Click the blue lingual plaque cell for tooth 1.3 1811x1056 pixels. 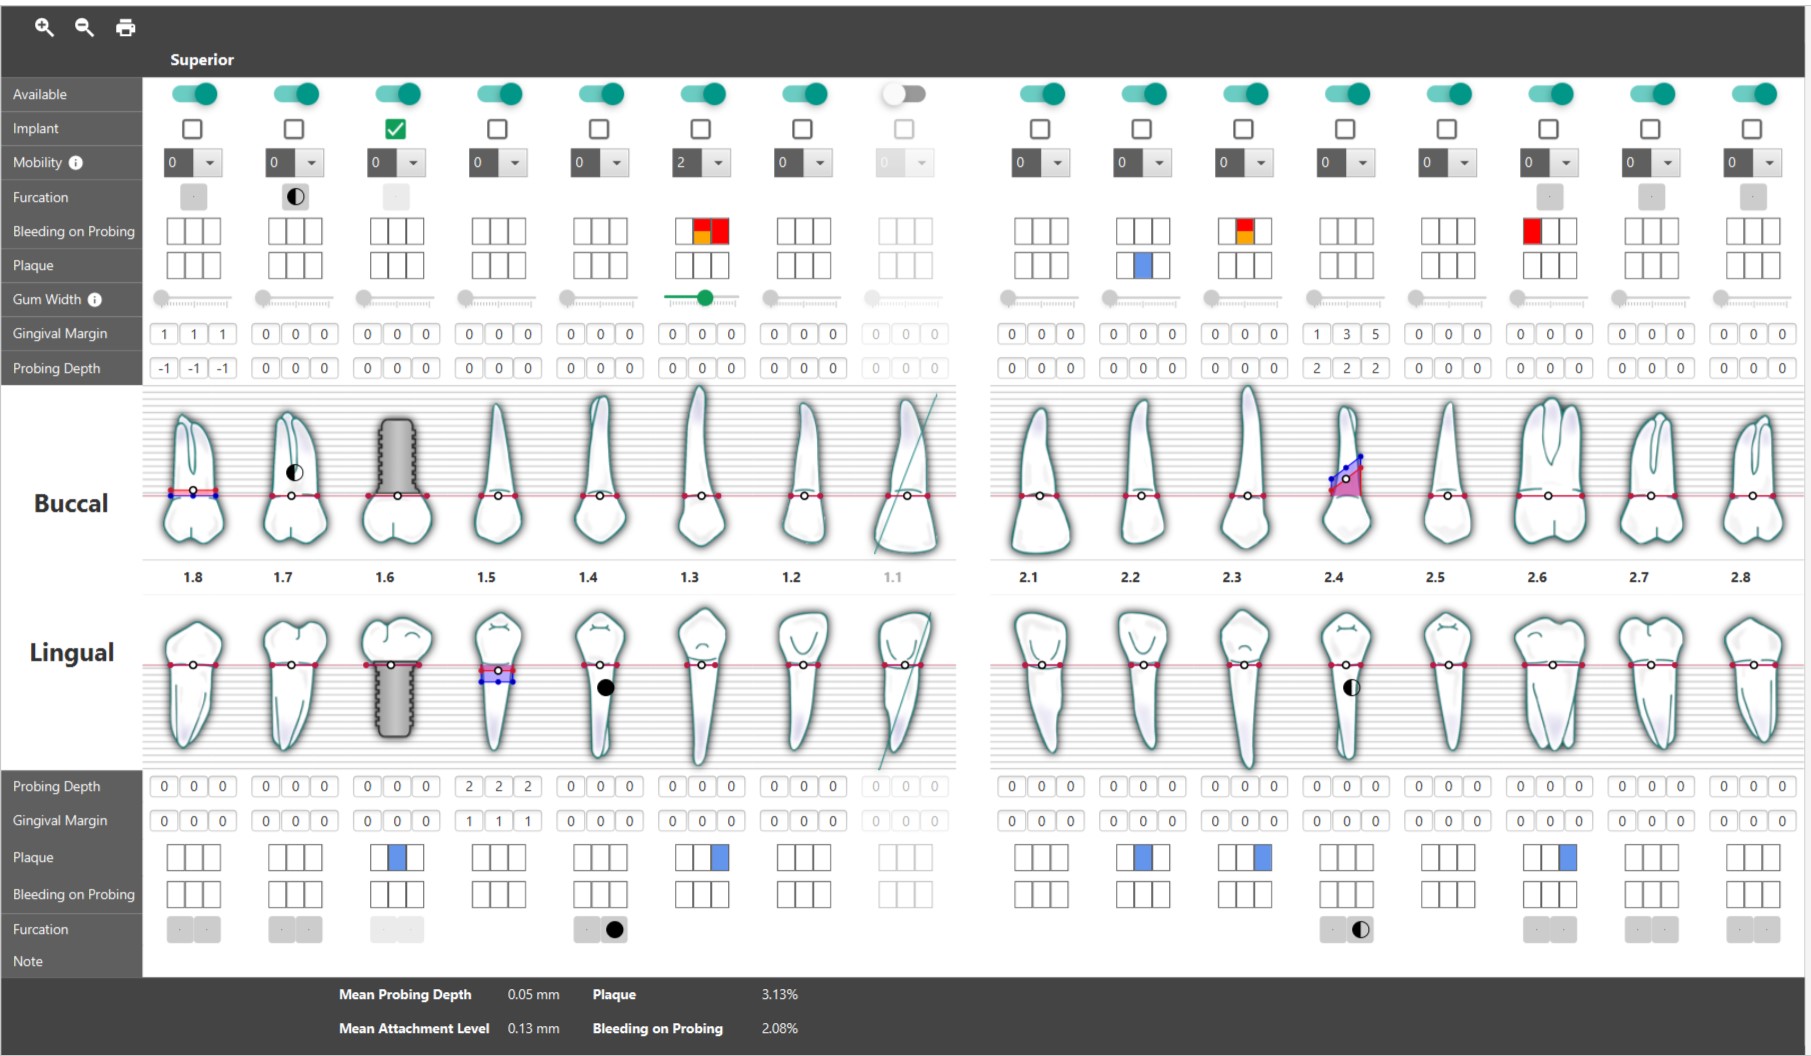coord(719,858)
